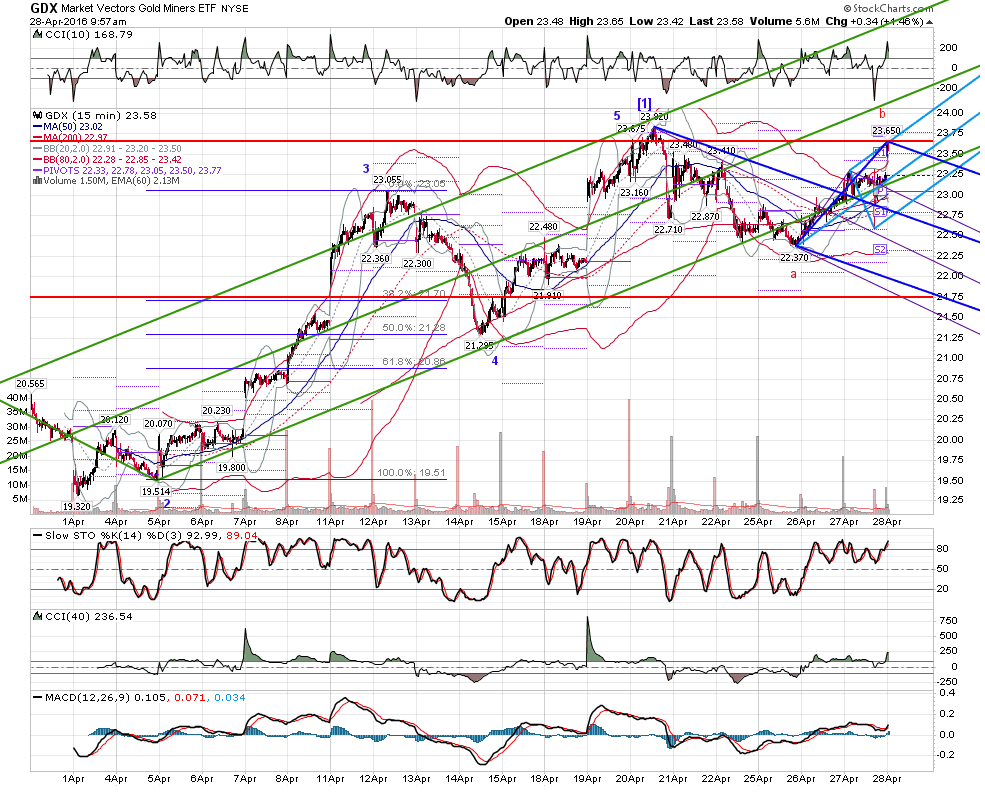This screenshot has width=985, height=793.
Task: Click the 19.514 price label
Action: [156, 492]
